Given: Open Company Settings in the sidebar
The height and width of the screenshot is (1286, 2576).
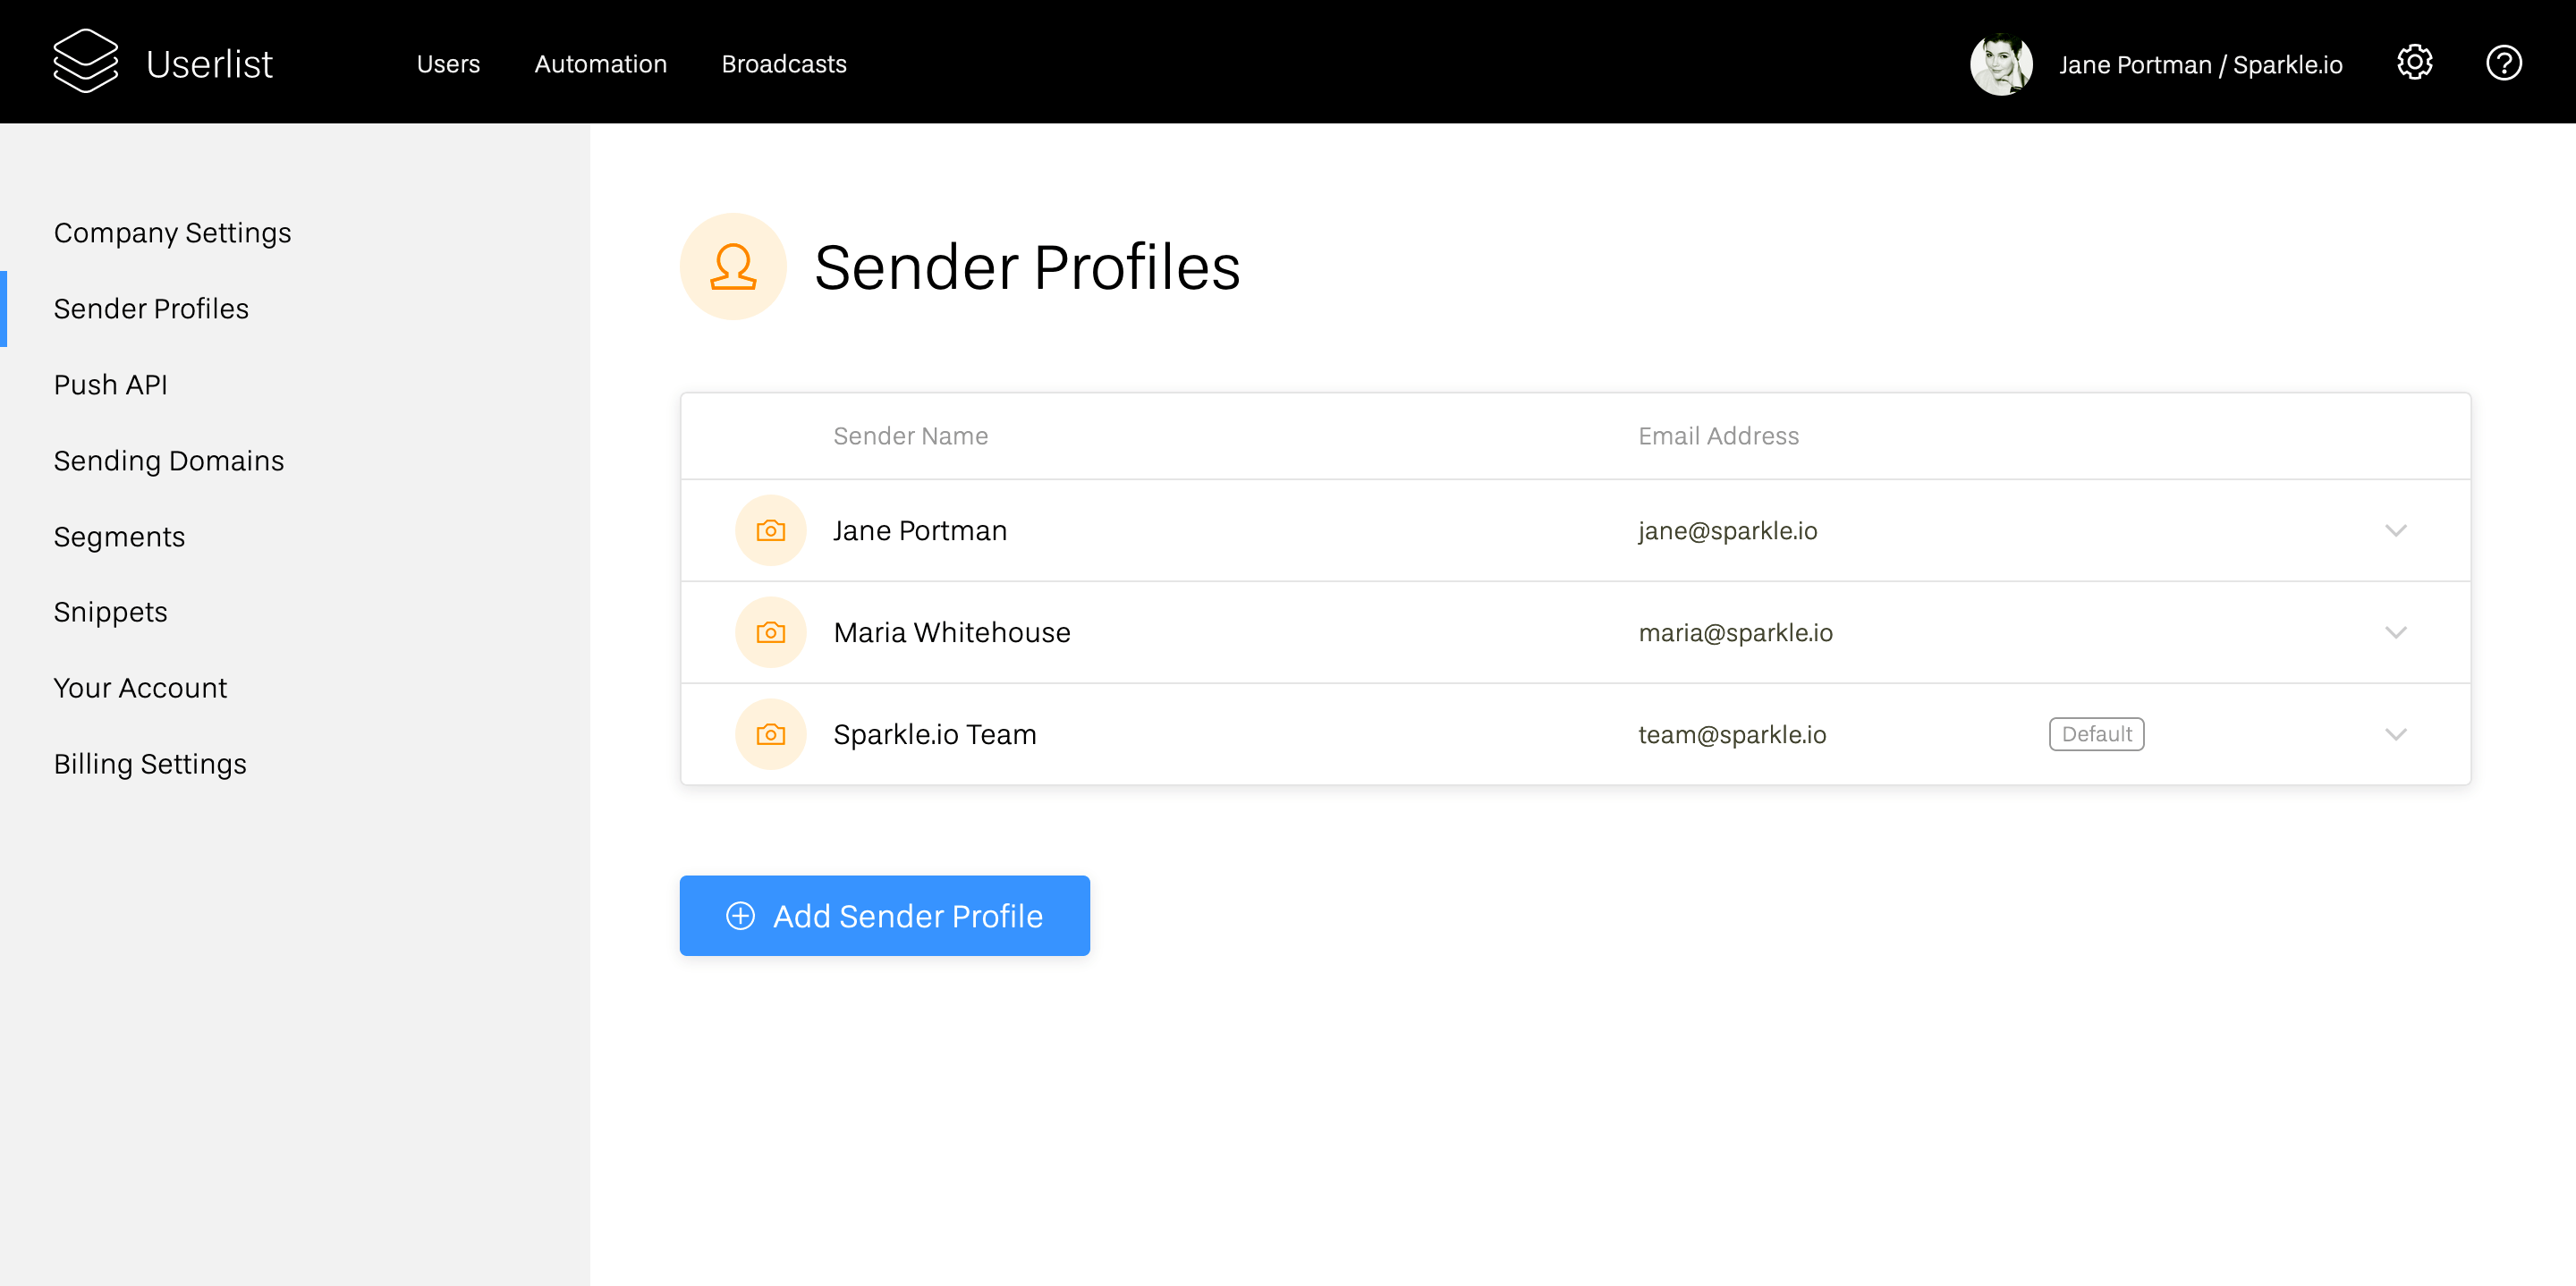Looking at the screenshot, I should 172,232.
